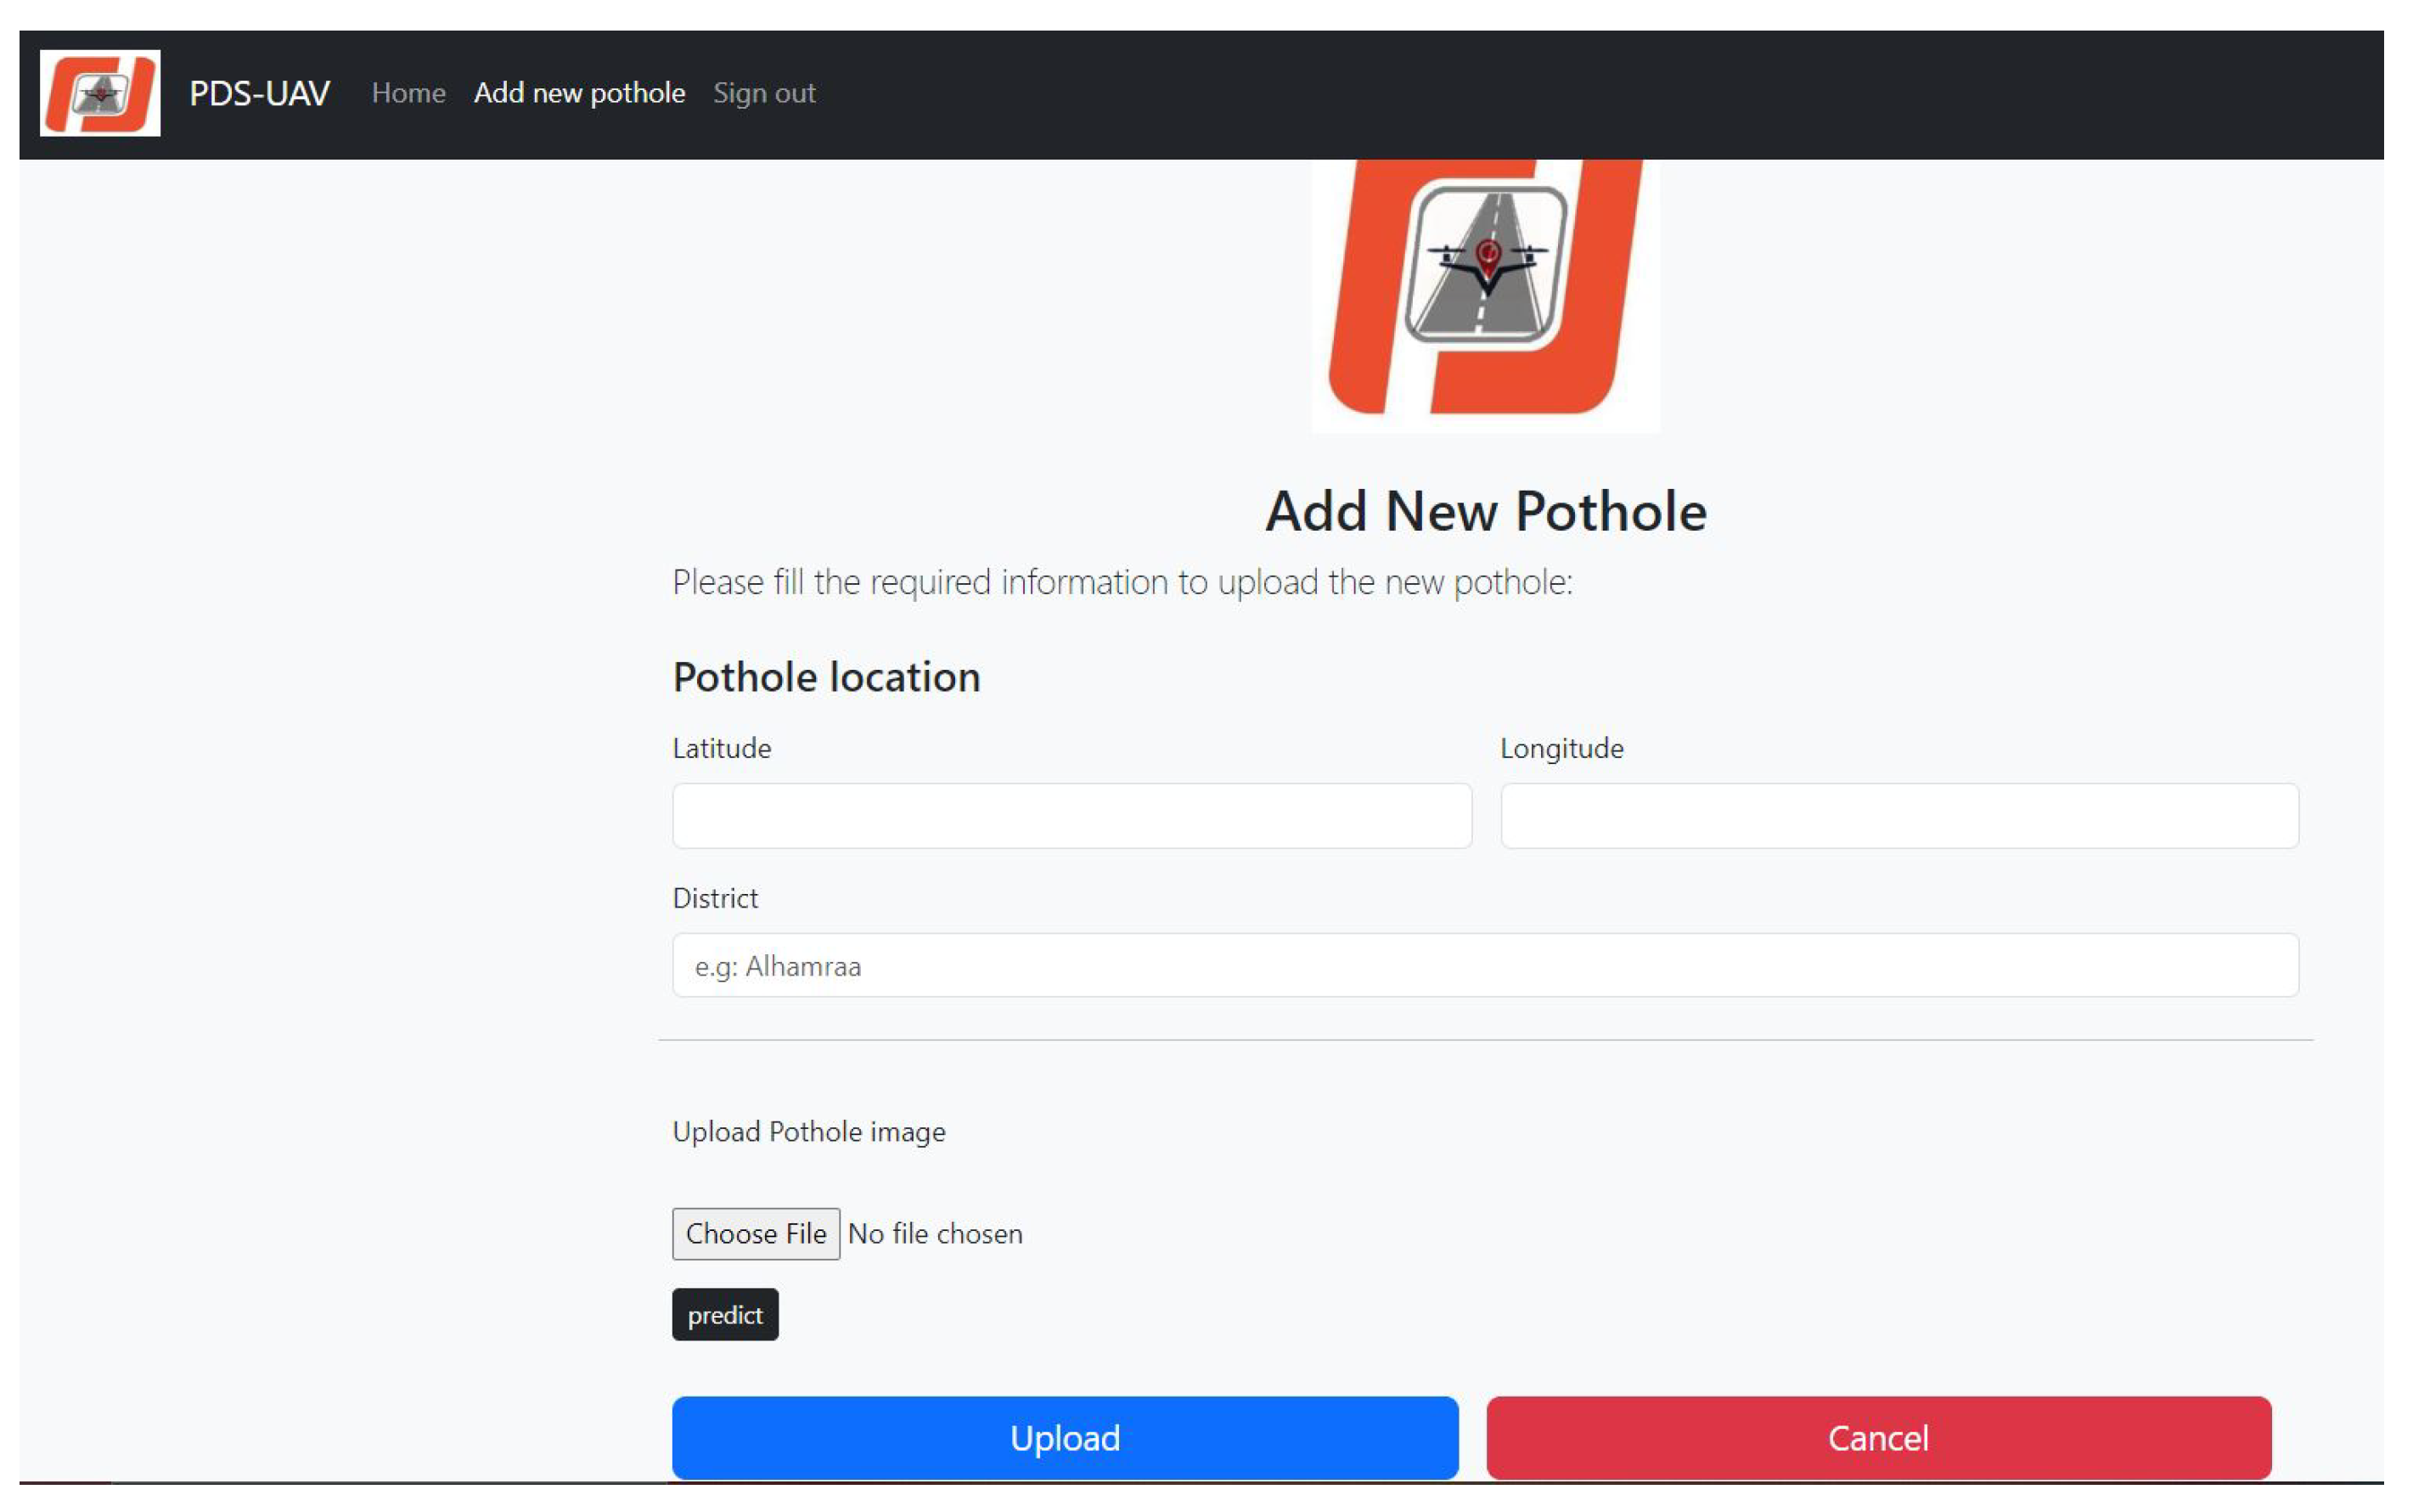The image size is (2413, 1512).
Task: Click the Pothole location section heading
Action: point(826,677)
